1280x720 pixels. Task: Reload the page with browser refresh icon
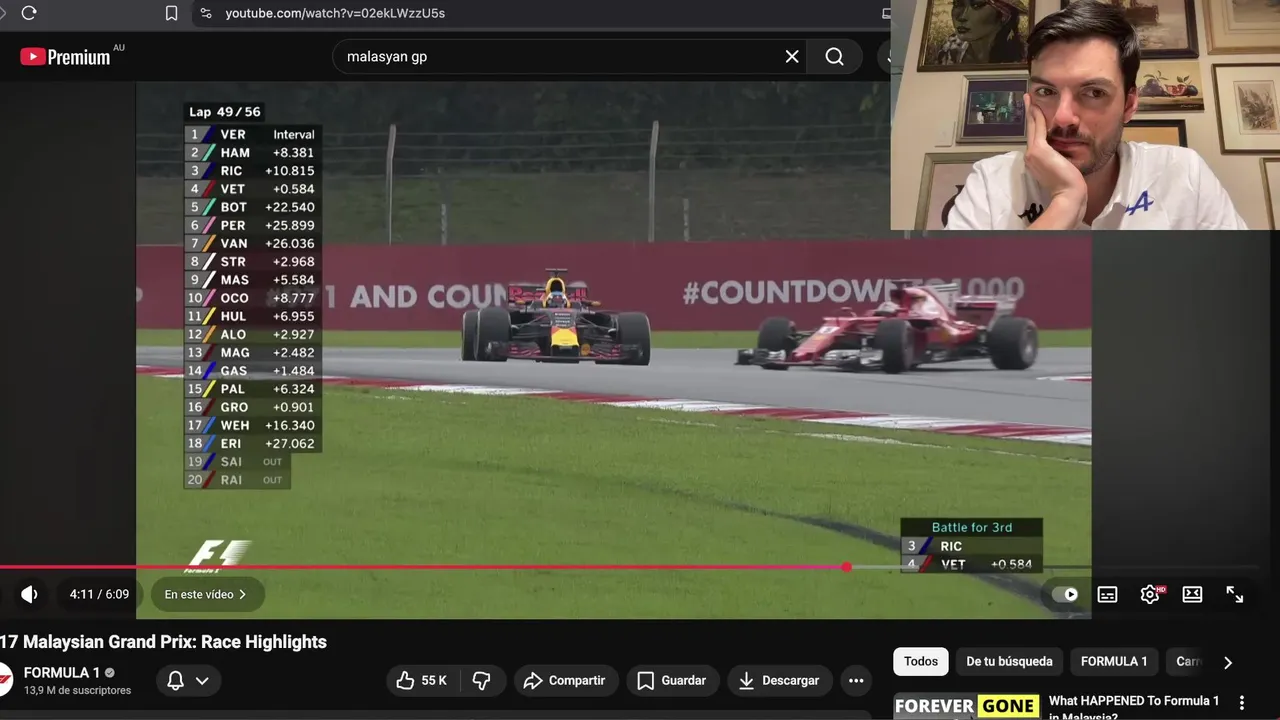click(29, 13)
